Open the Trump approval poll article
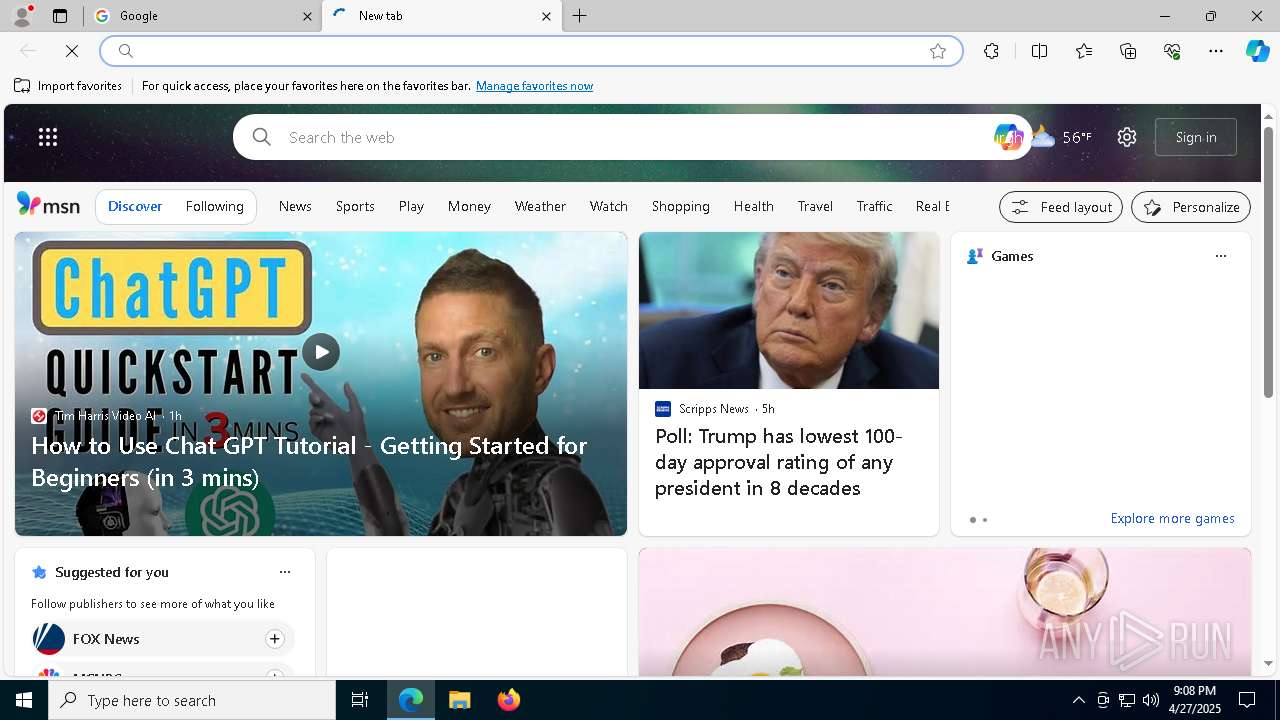Image resolution: width=1280 pixels, height=720 pixels. coord(779,462)
